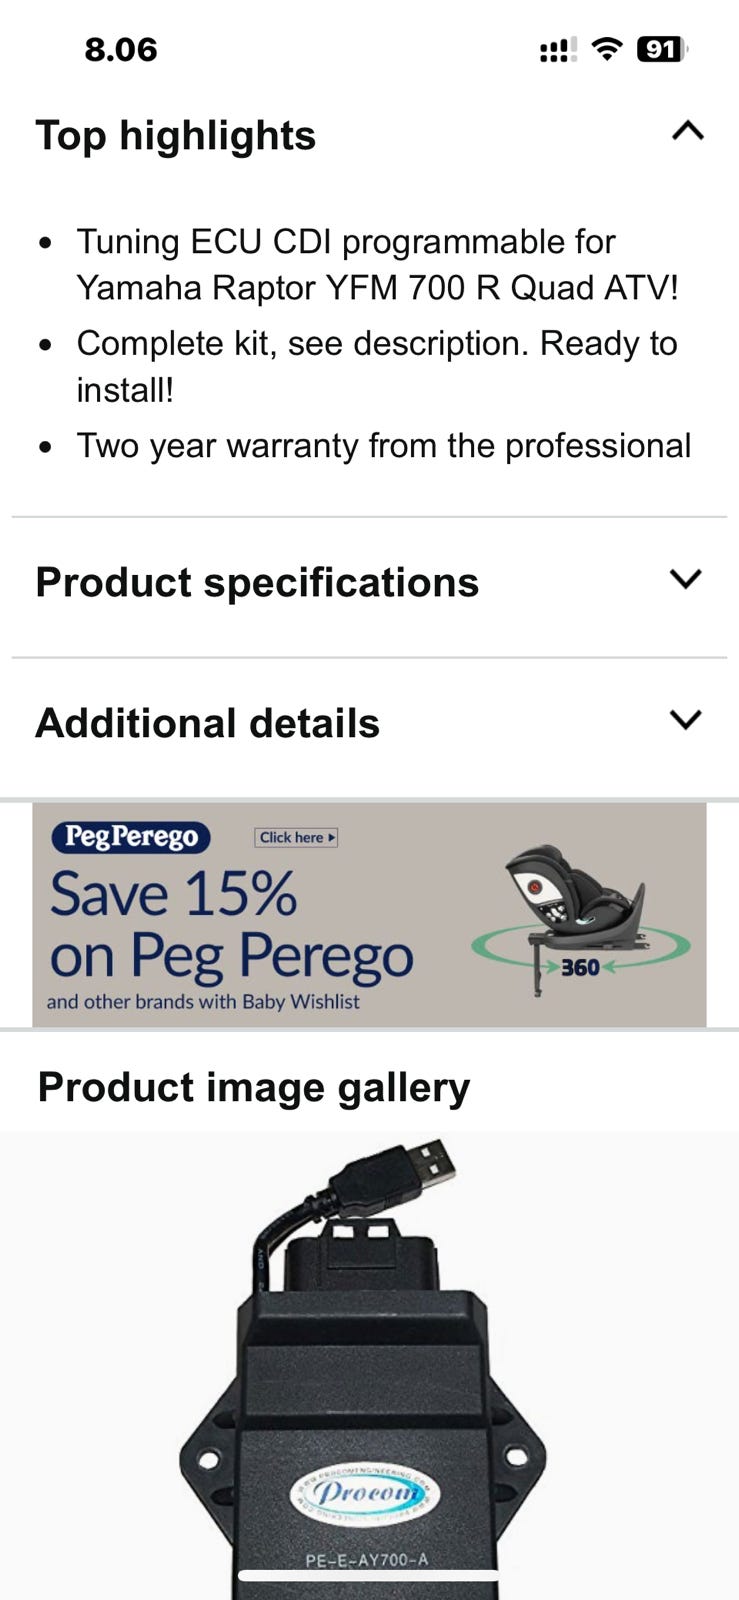Tap the Procom logo on the ECU
Viewport: 739px width, 1600px height.
pyautogui.click(x=365, y=1496)
